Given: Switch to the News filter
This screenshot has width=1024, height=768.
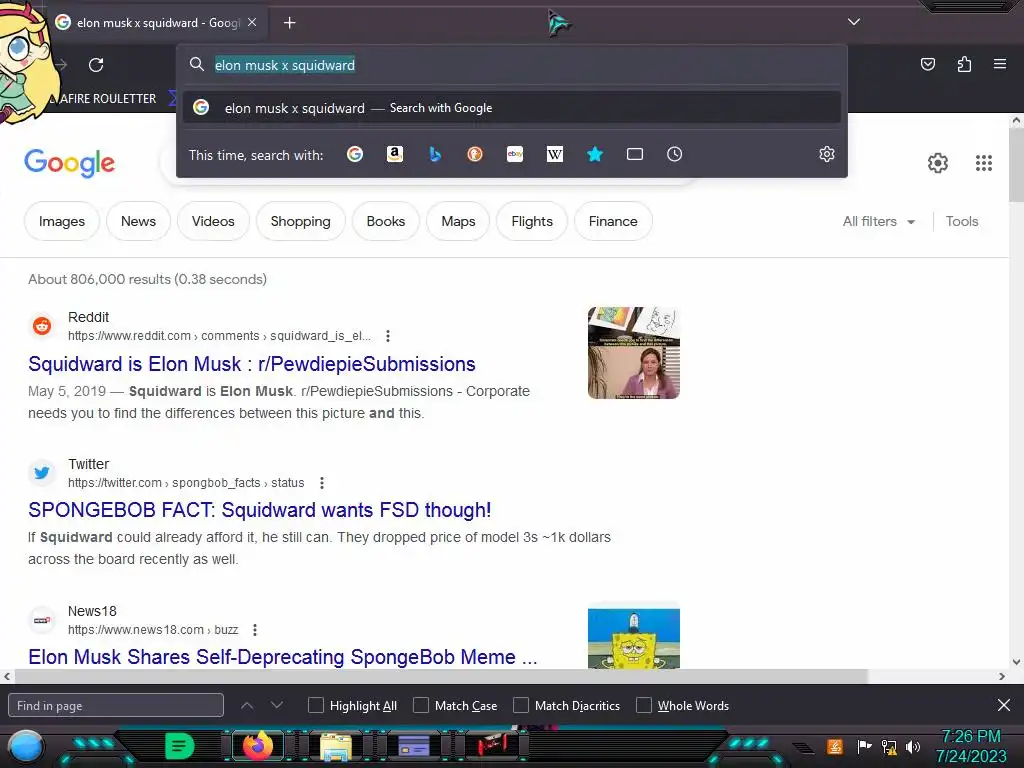Looking at the screenshot, I should (x=138, y=221).
